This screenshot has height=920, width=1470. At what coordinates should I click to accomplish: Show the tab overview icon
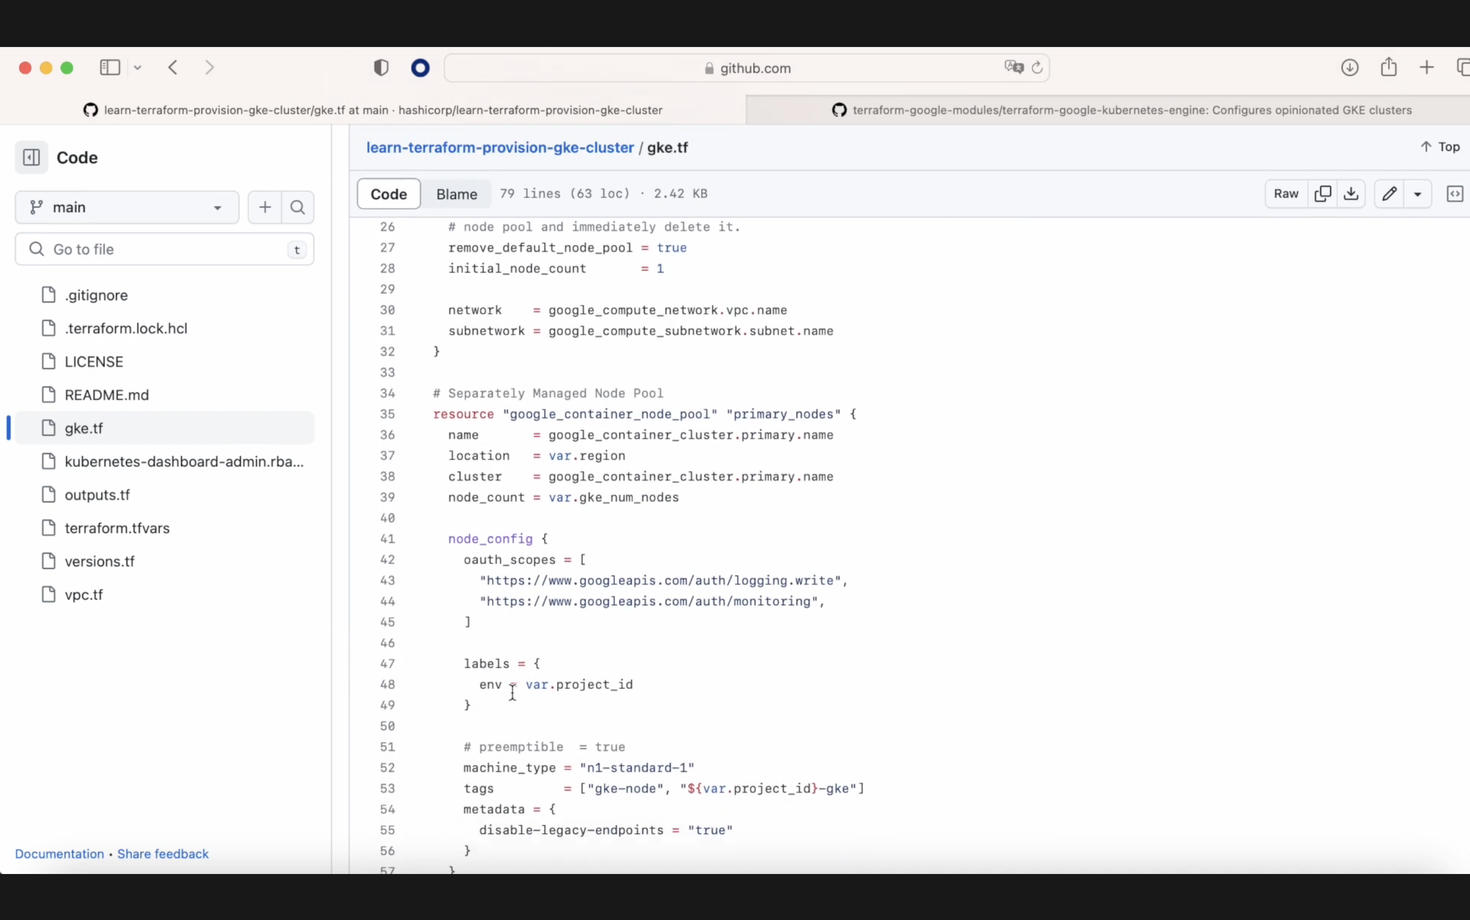pyautogui.click(x=1462, y=67)
